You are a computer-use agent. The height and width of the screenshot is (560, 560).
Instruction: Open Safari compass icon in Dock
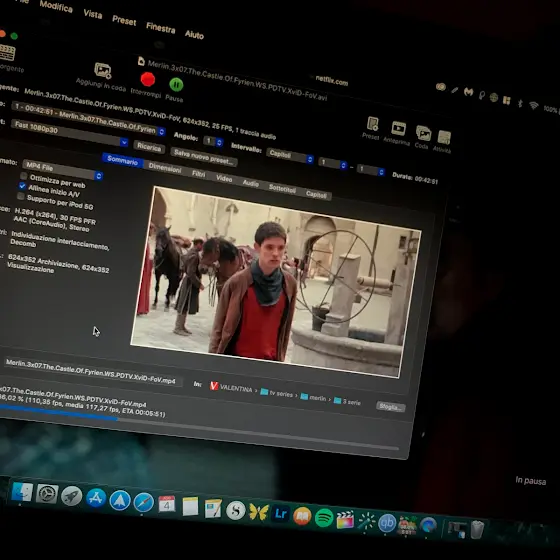pos(144,502)
